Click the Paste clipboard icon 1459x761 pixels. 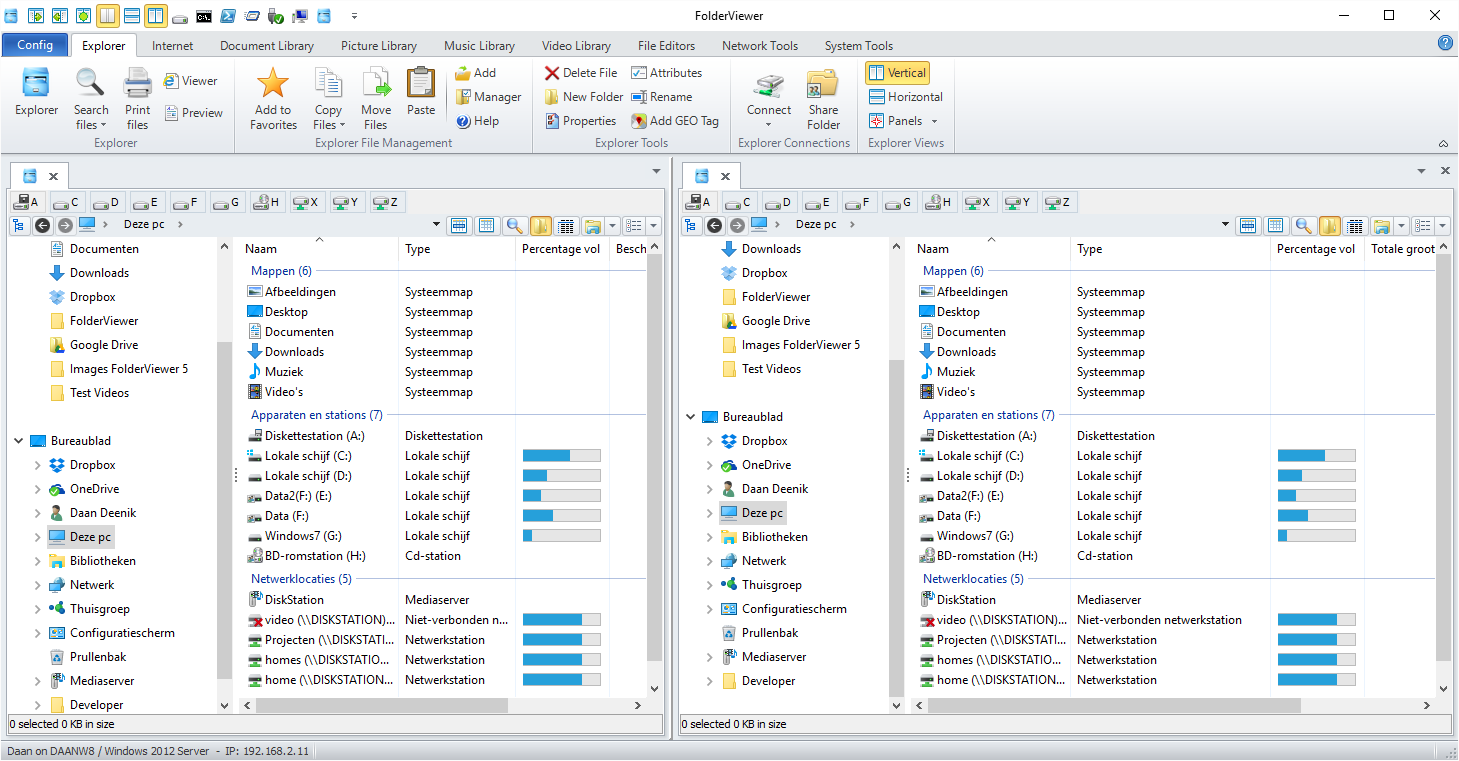coord(421,83)
